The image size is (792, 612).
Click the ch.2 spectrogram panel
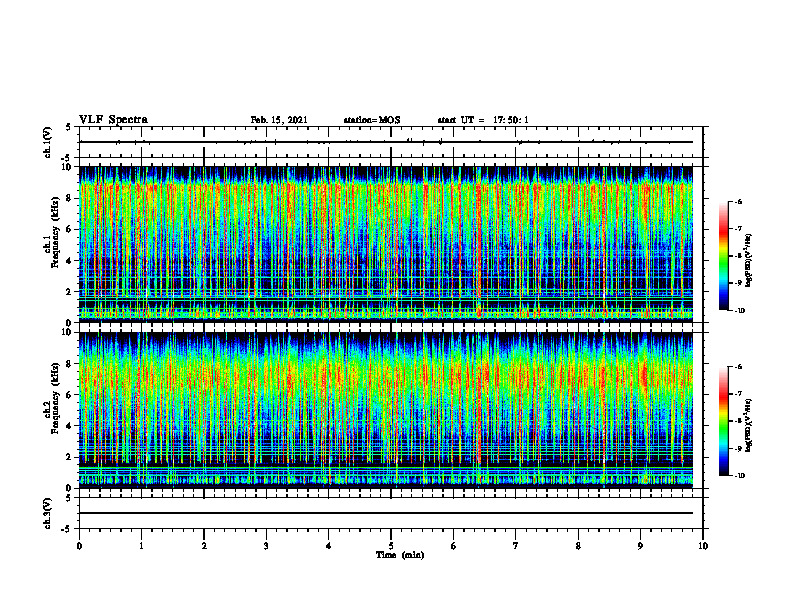386,410
